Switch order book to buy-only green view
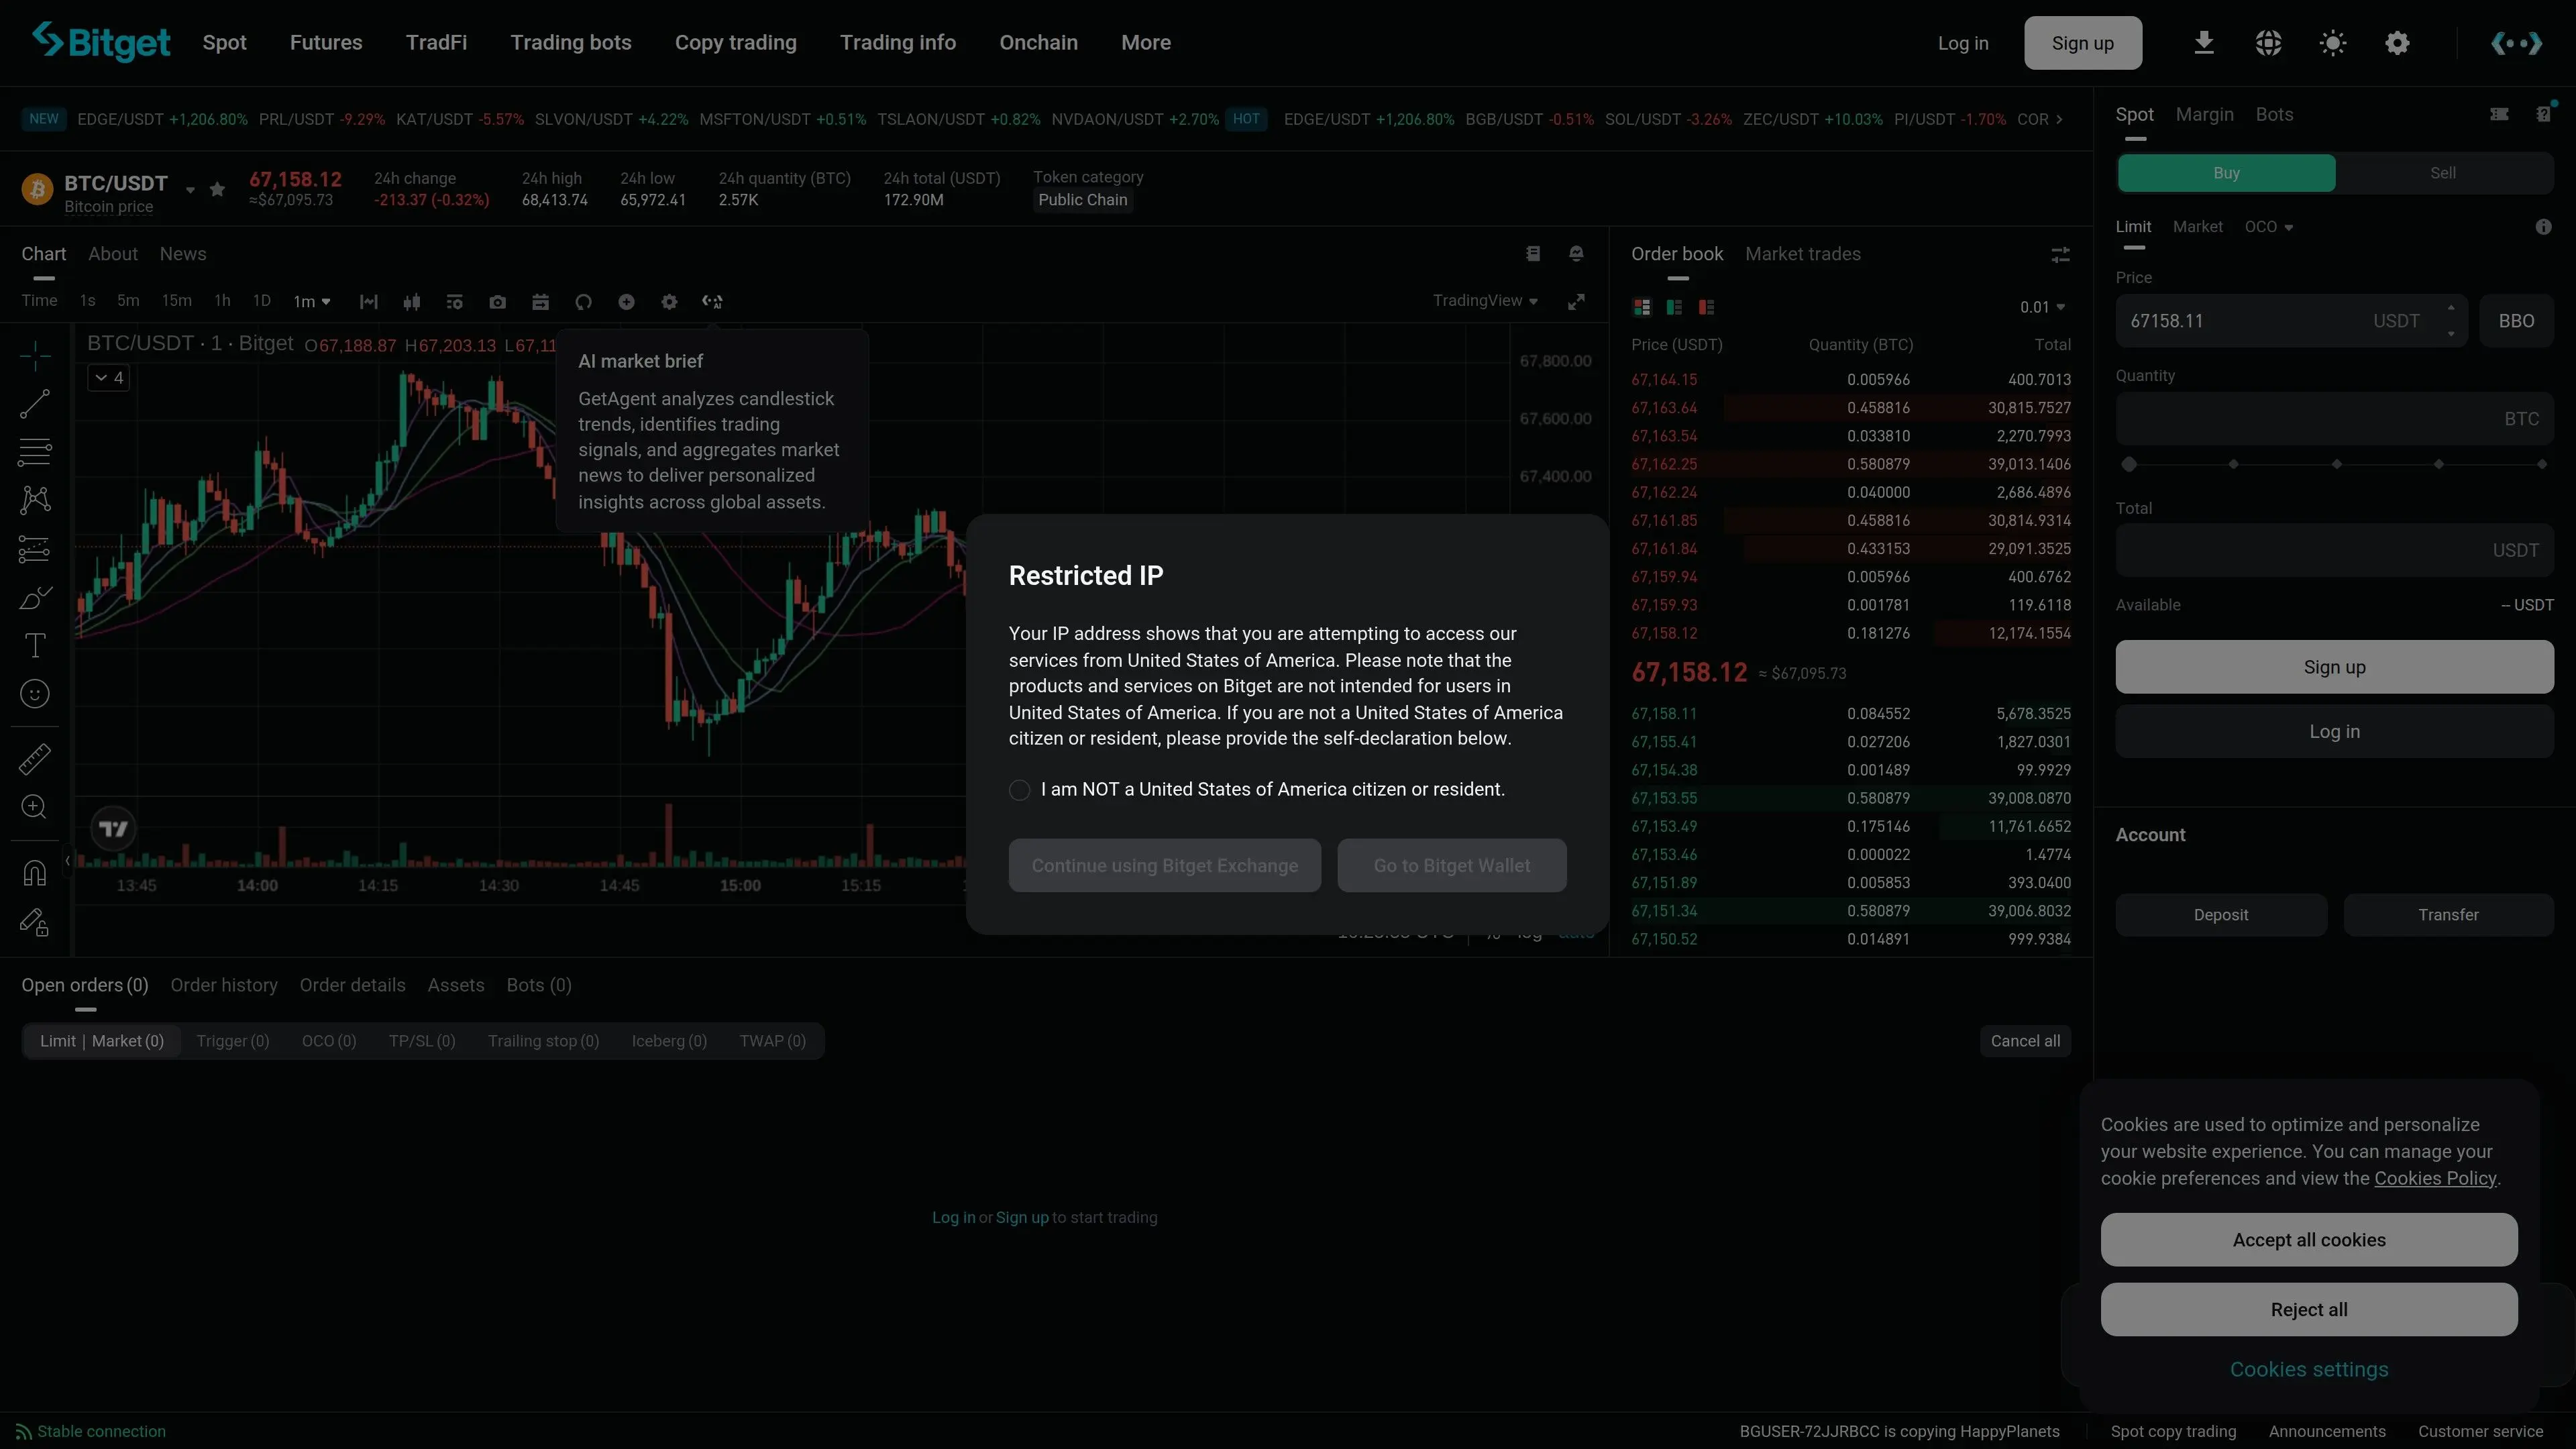Image resolution: width=2576 pixels, height=1449 pixels. tap(1673, 306)
